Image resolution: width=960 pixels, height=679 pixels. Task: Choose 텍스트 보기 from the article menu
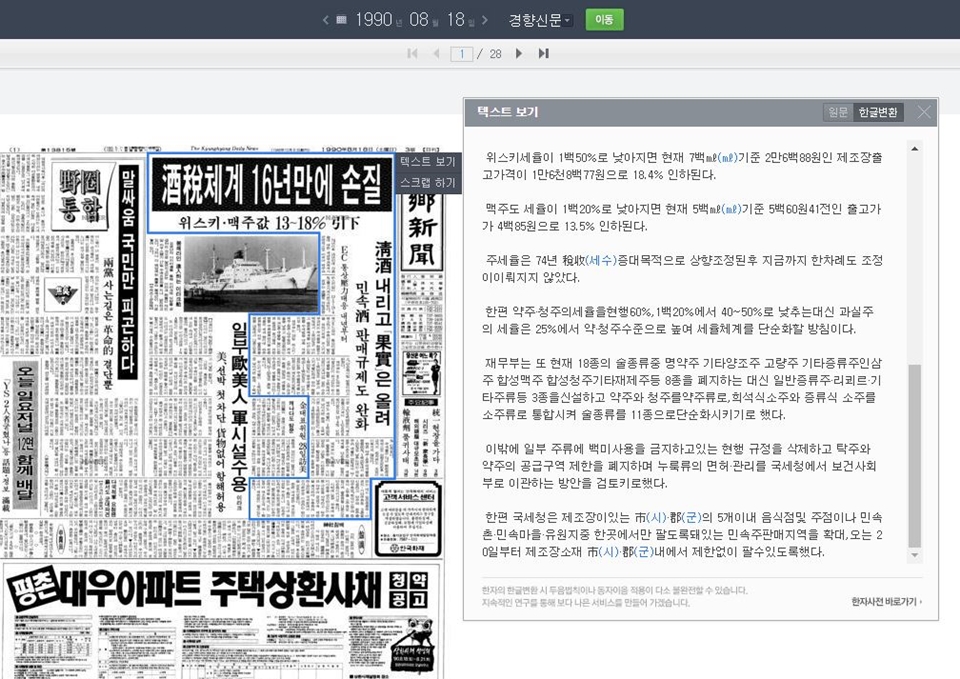click(x=429, y=163)
